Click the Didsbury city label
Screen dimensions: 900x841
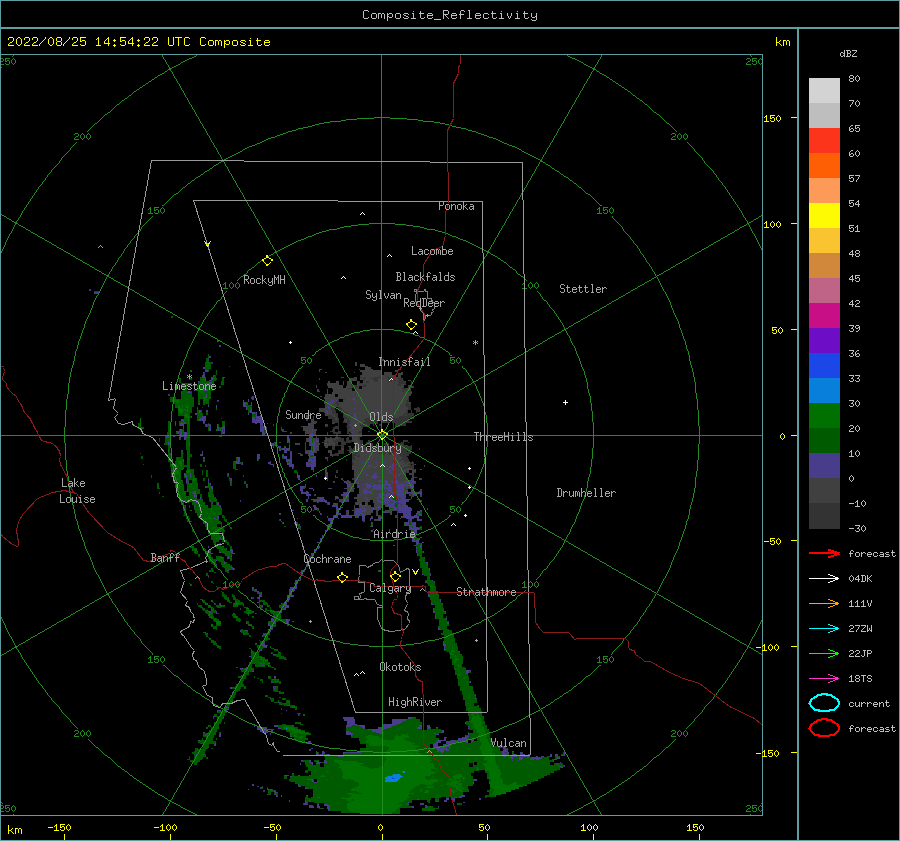(x=377, y=448)
